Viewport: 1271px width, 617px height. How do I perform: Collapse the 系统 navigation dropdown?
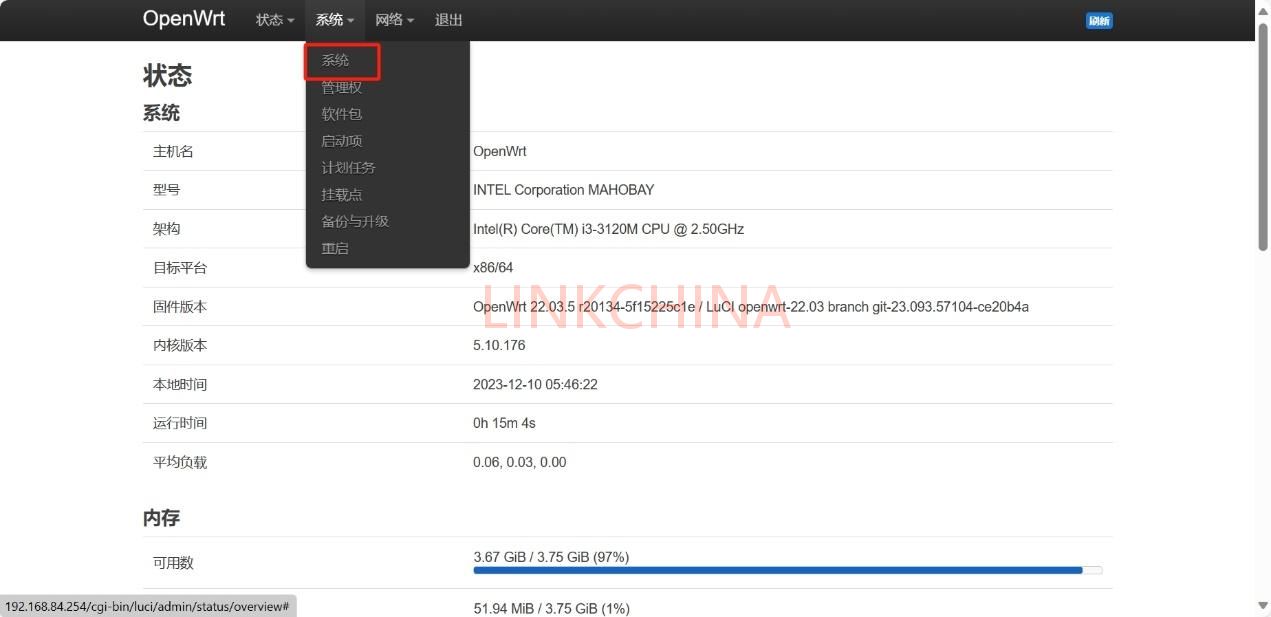tap(335, 20)
